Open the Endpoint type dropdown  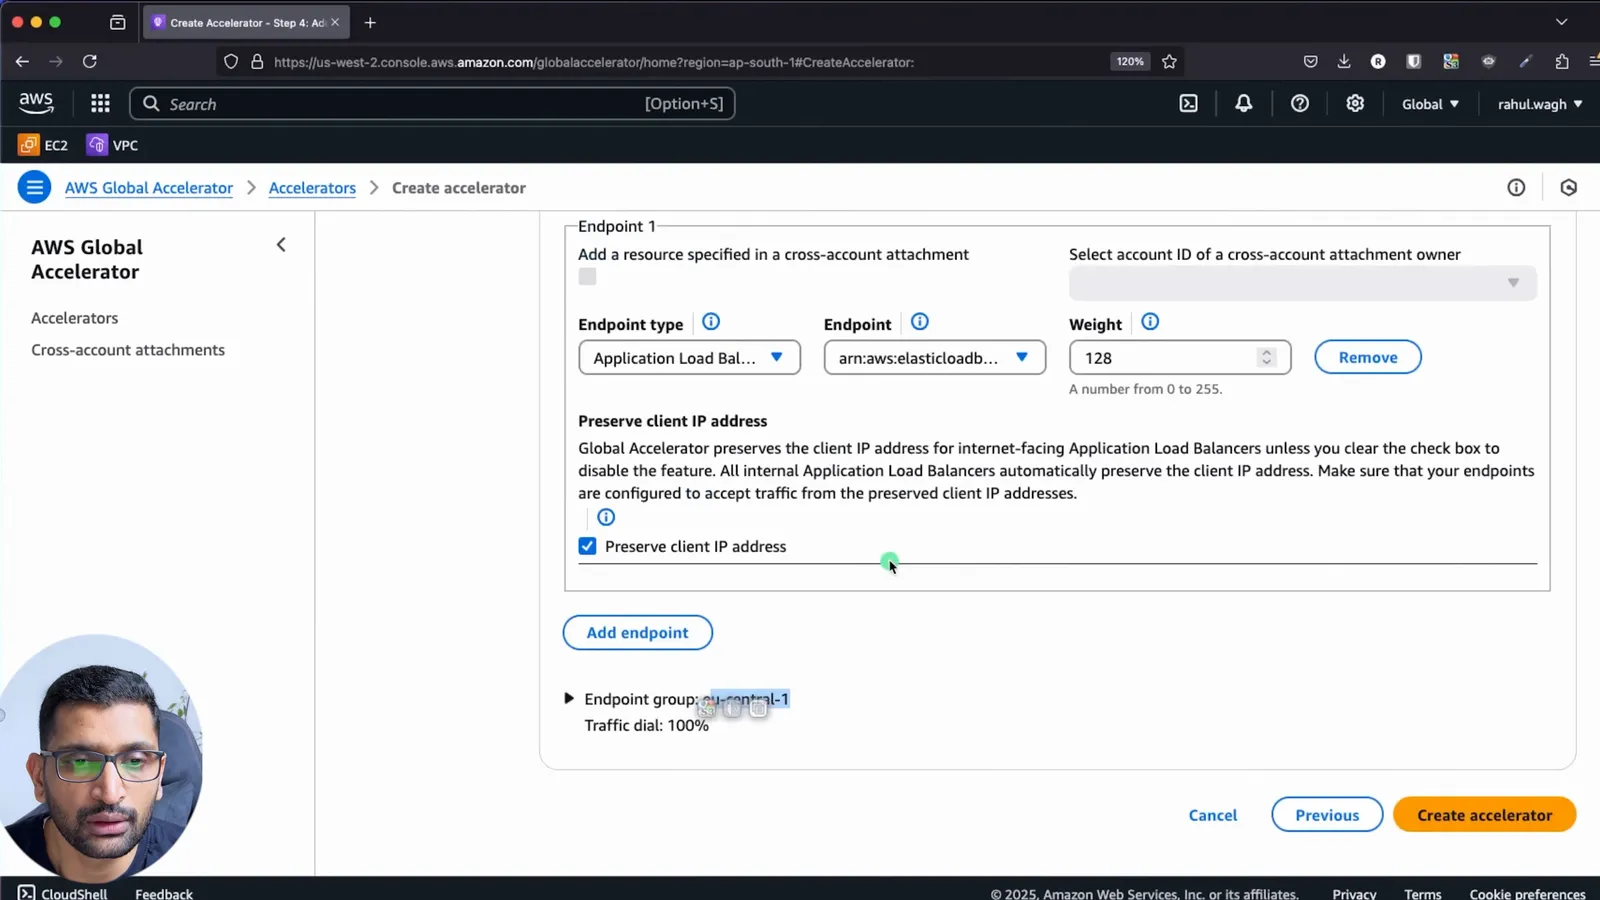(689, 357)
